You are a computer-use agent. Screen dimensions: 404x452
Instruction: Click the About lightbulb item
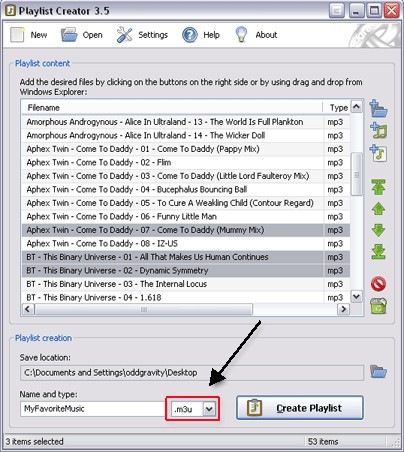click(256, 35)
